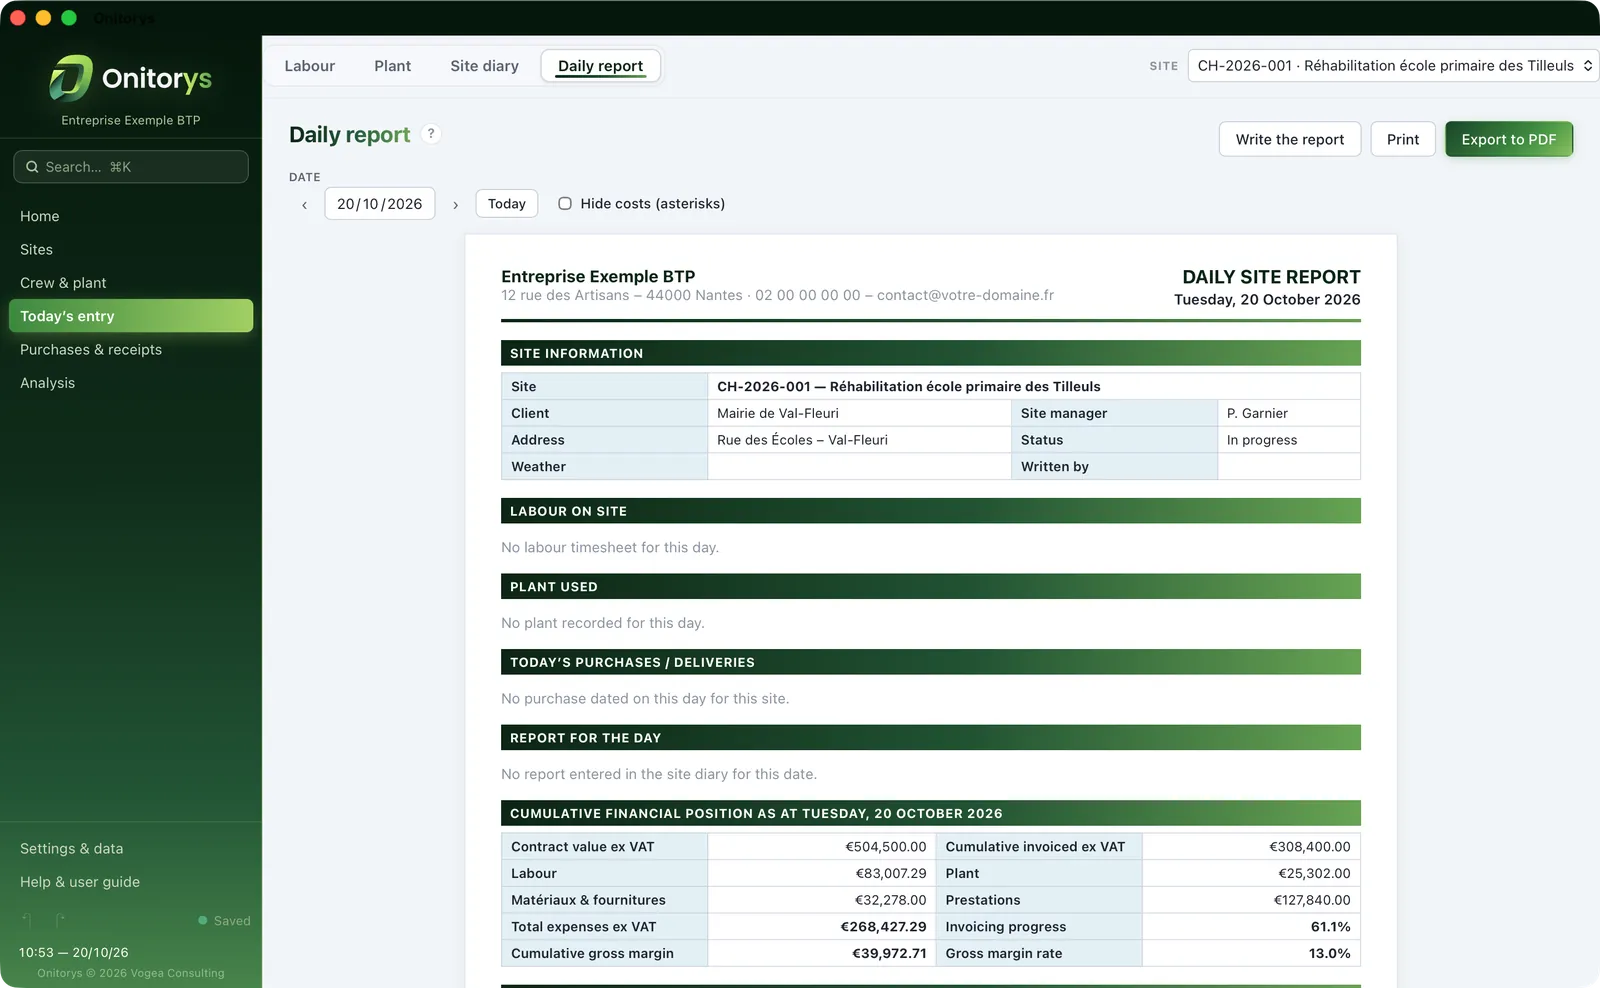Select the Daily report tab

point(601,66)
